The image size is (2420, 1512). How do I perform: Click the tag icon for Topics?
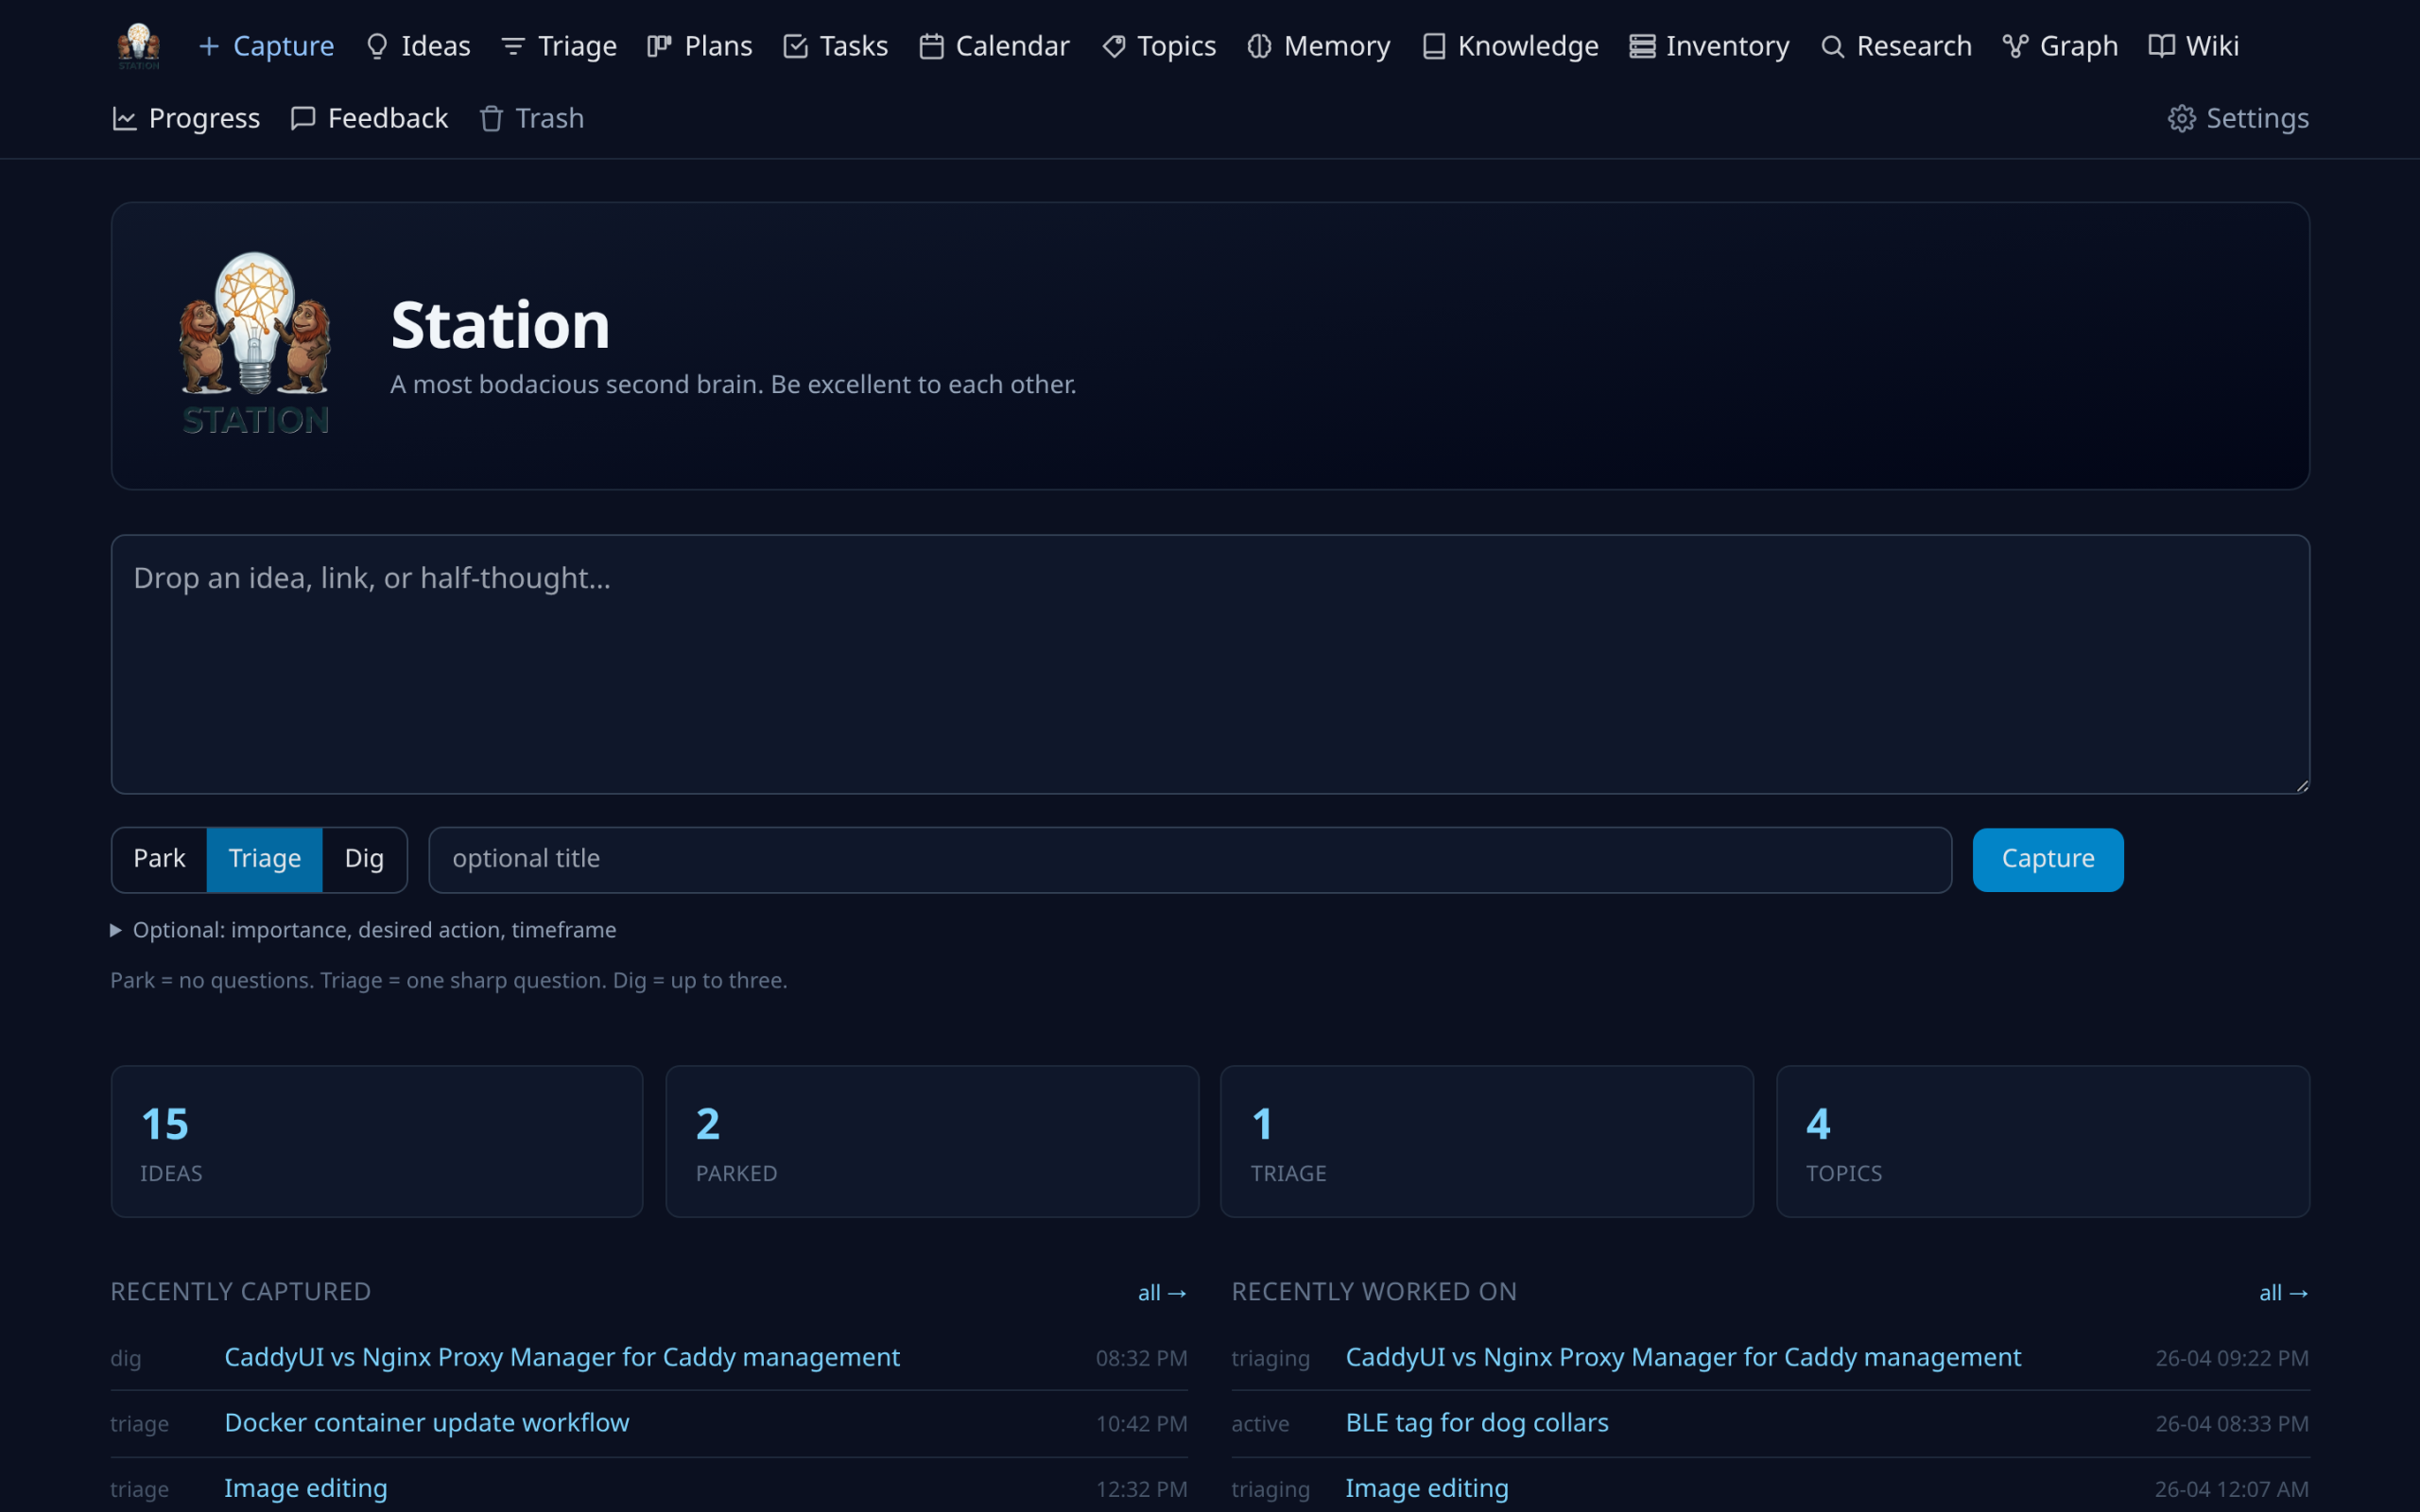point(1113,46)
